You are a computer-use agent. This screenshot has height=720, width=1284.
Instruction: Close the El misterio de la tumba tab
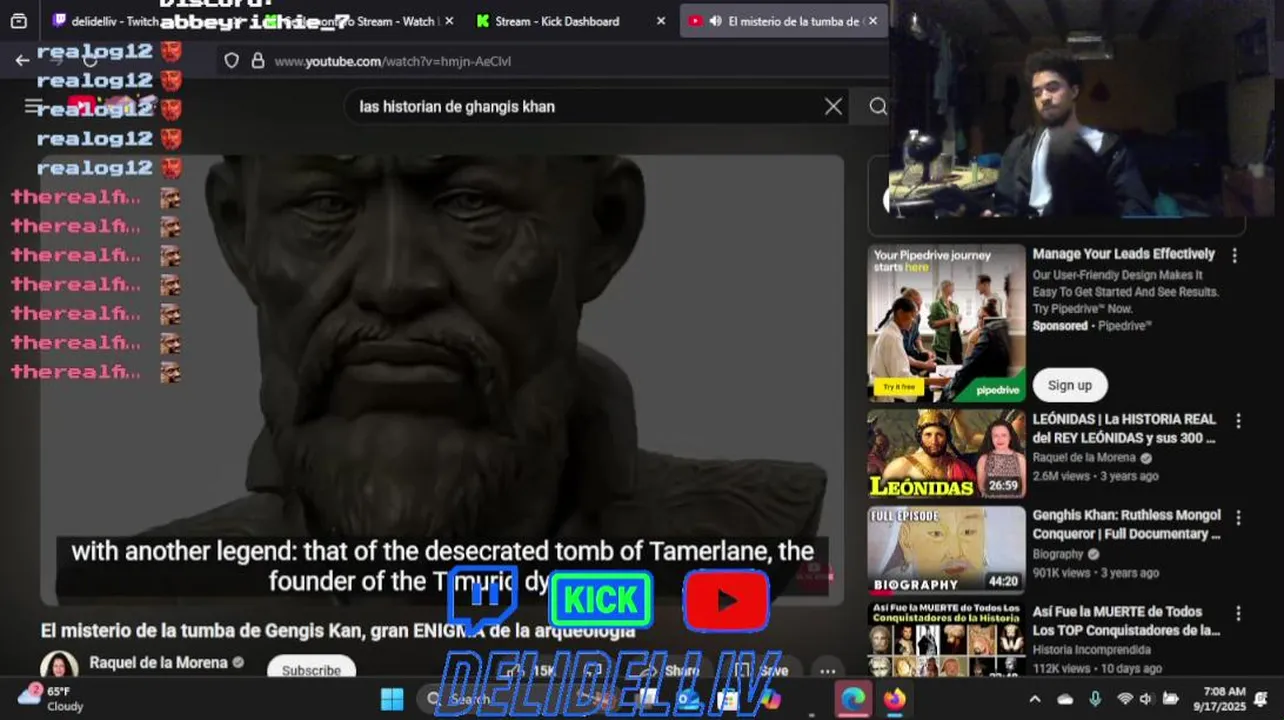tap(872, 21)
